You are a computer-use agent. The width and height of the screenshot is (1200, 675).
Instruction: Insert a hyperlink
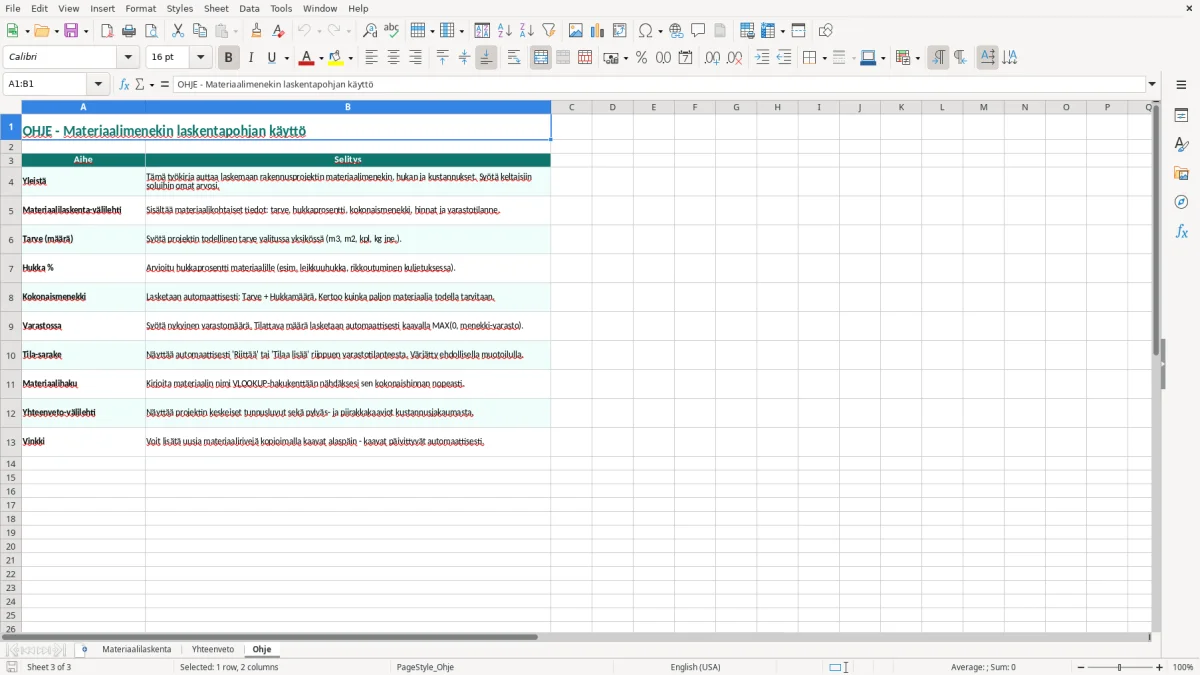point(677,31)
